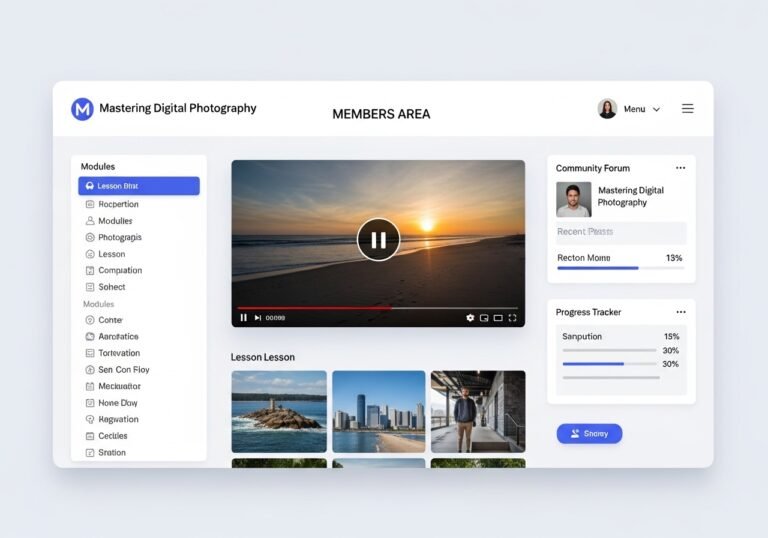Click the blue Shorey button

(x=589, y=433)
